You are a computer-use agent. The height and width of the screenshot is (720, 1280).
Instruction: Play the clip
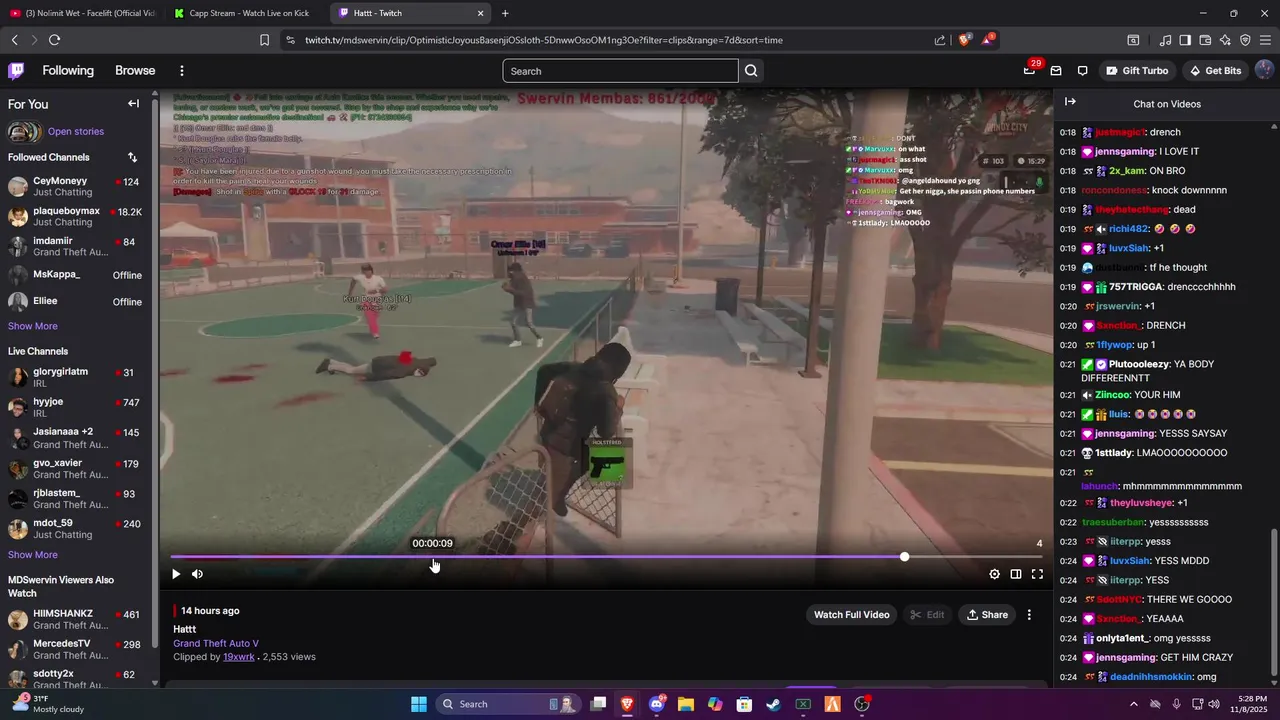(x=176, y=574)
